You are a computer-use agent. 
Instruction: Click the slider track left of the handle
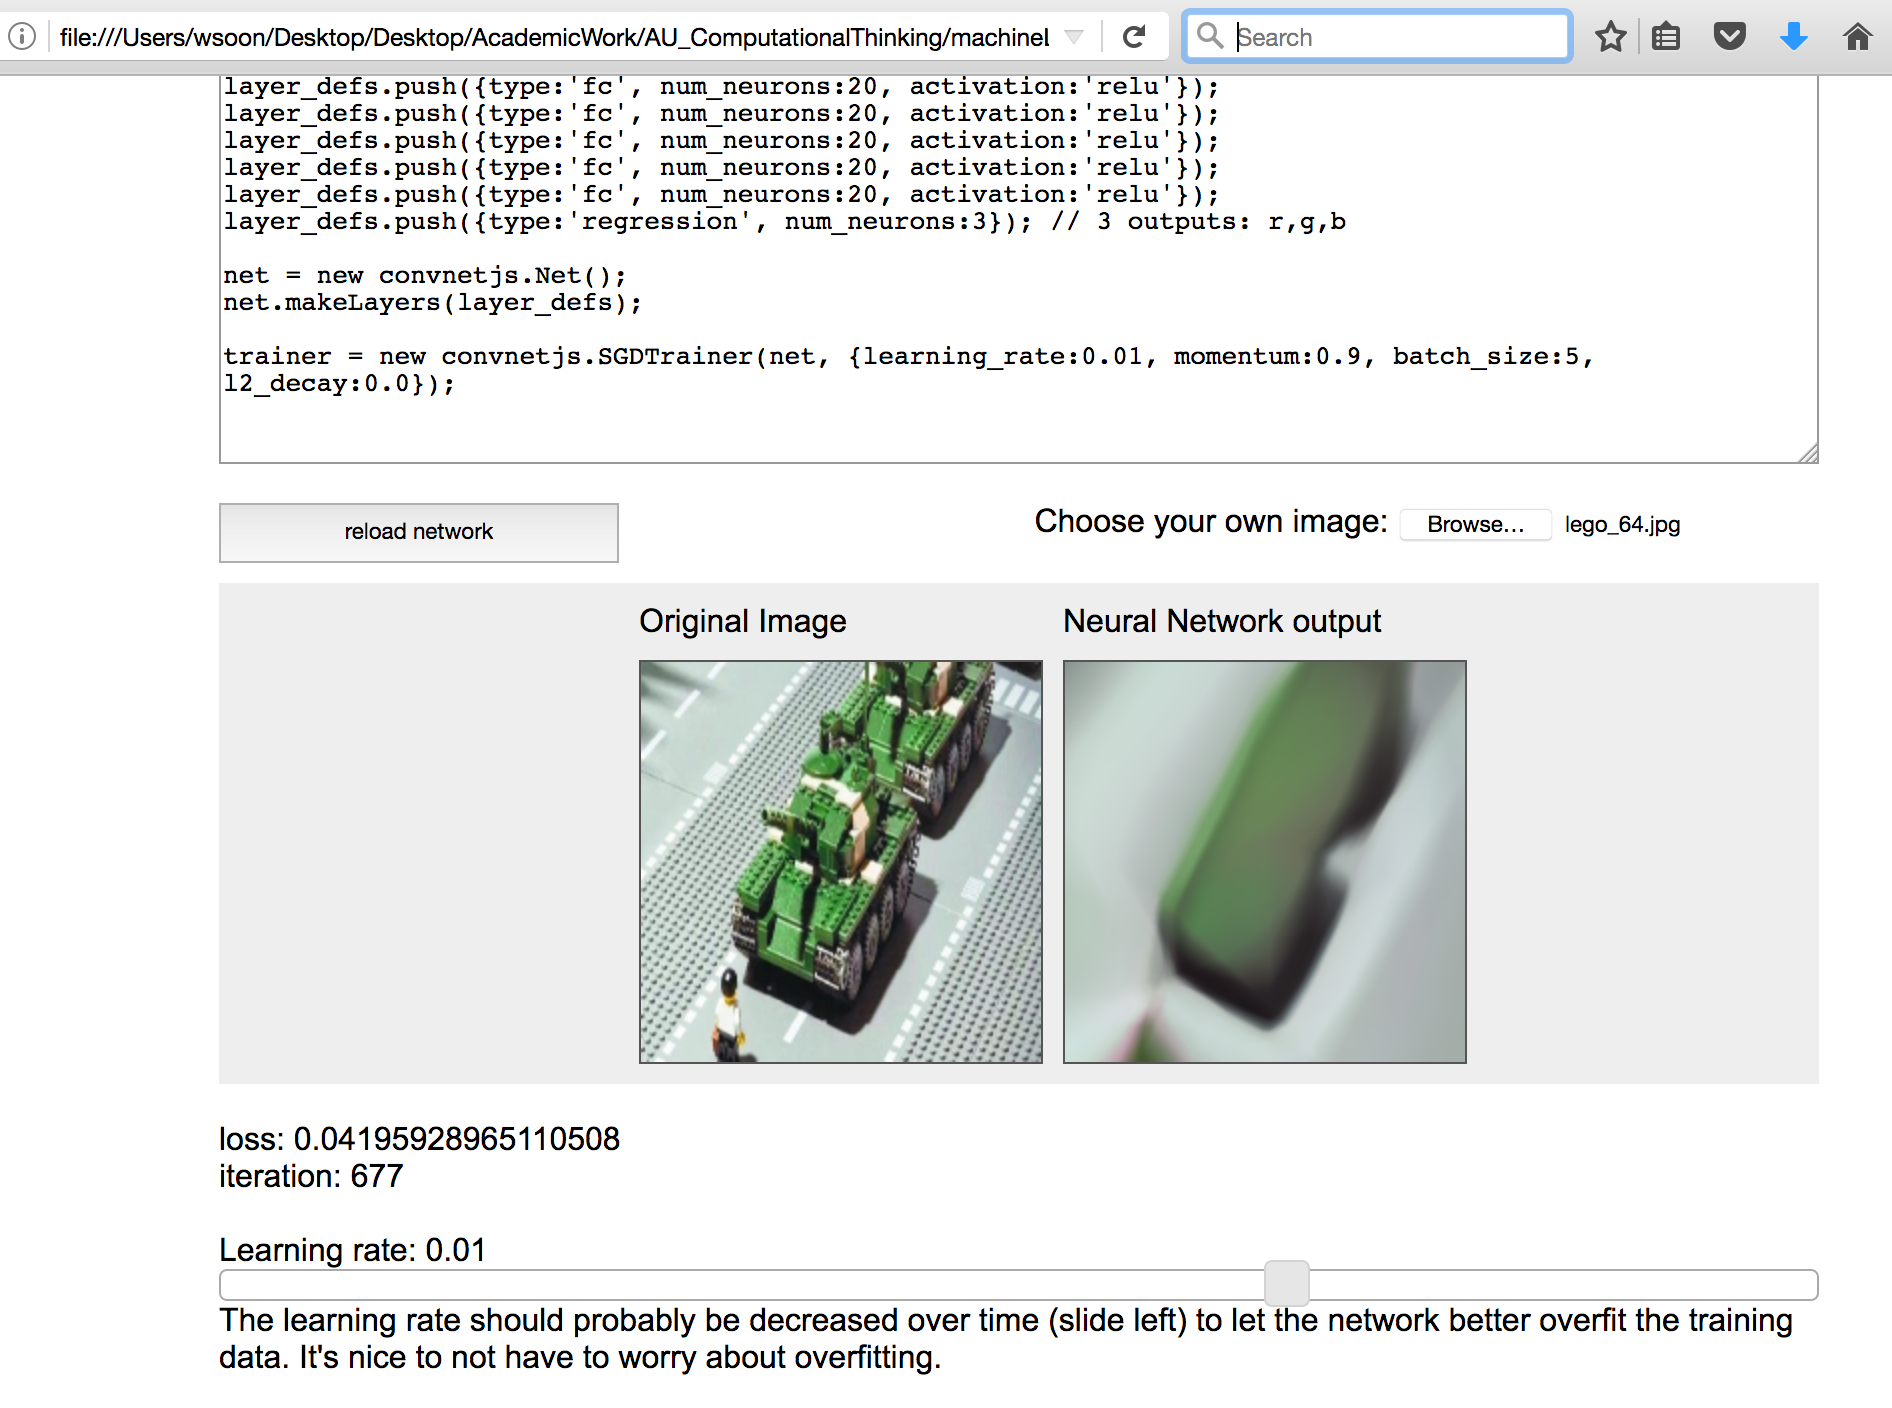[740, 1284]
